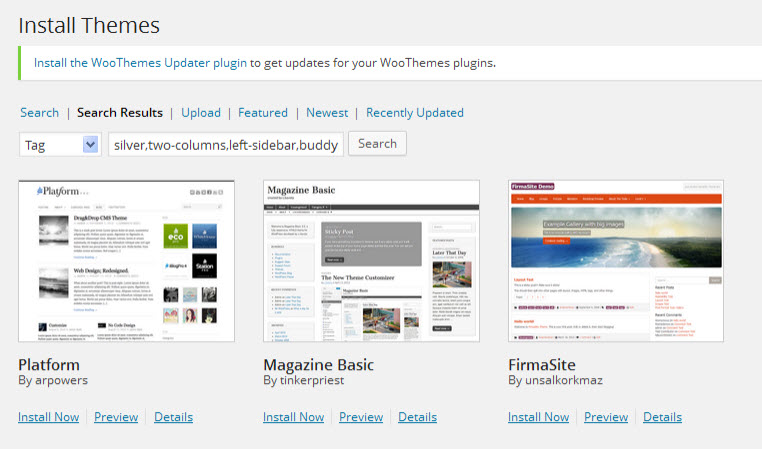Image resolution: width=762 pixels, height=449 pixels.
Task: Switch to the Search Results tab
Action: pyautogui.click(x=120, y=113)
